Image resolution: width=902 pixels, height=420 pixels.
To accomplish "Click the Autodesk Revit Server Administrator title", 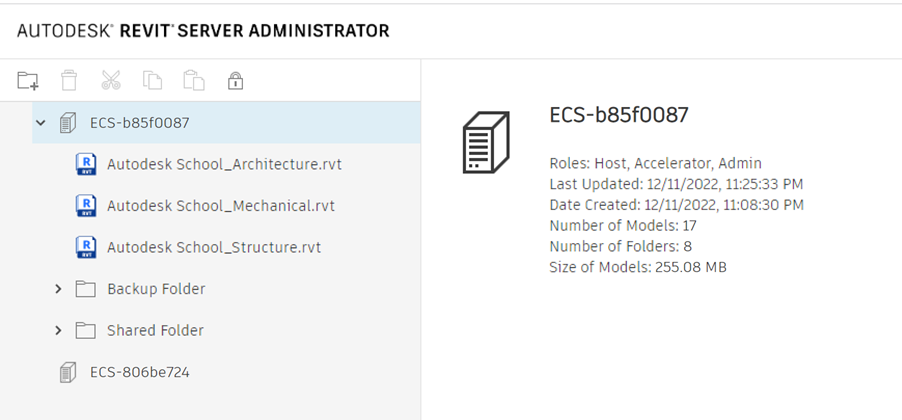I will tap(203, 31).
